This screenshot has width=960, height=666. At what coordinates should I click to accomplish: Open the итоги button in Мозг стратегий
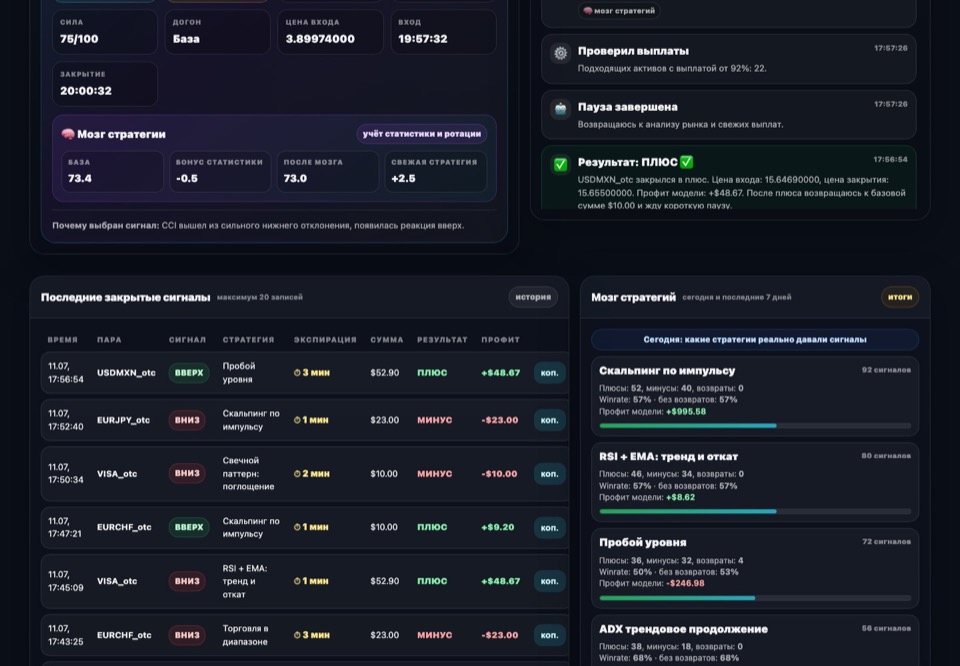pyautogui.click(x=899, y=297)
